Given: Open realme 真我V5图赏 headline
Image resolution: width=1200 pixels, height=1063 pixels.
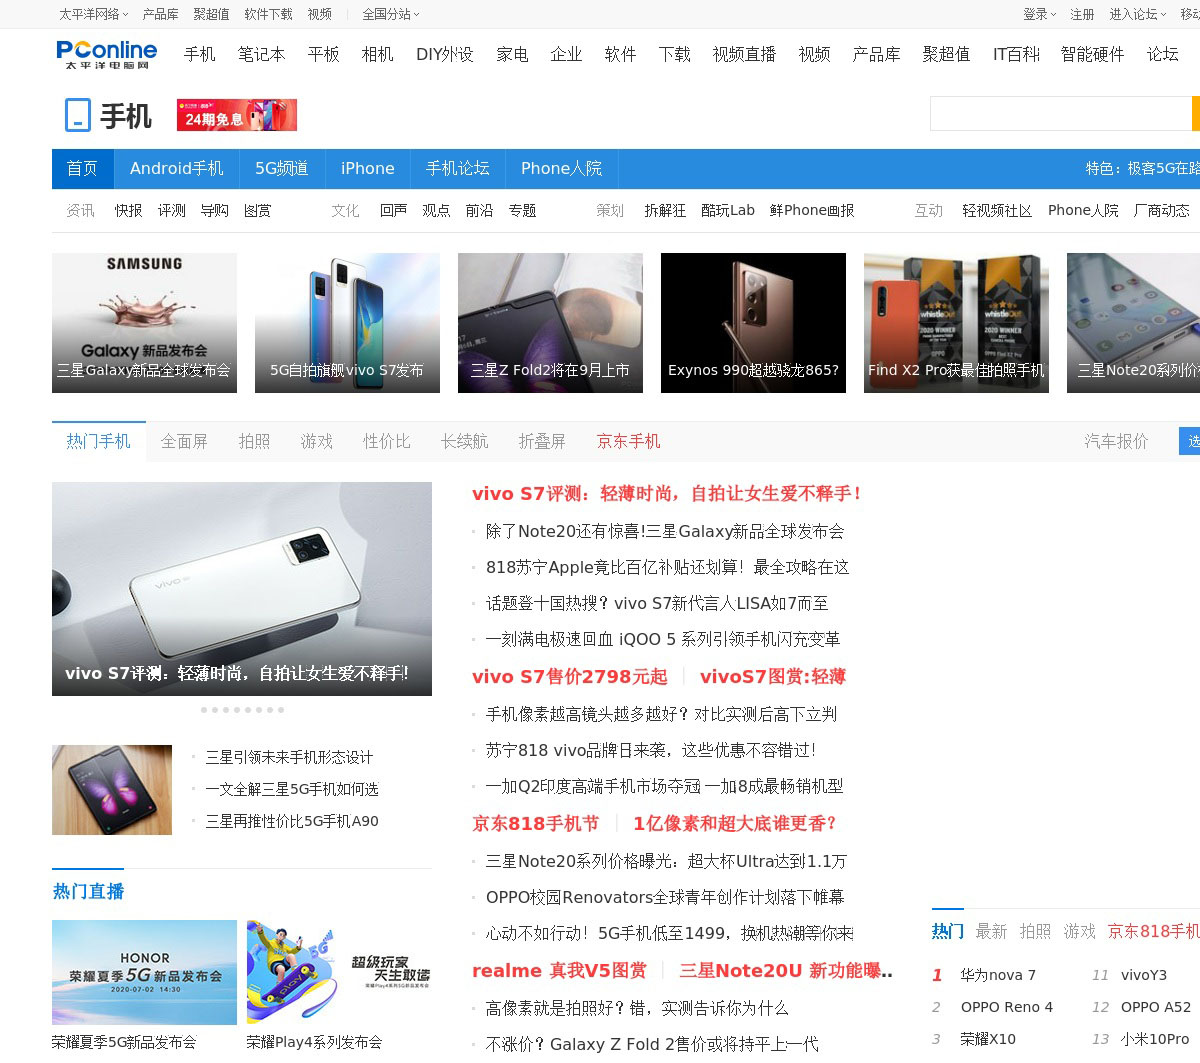Looking at the screenshot, I should point(560,971).
